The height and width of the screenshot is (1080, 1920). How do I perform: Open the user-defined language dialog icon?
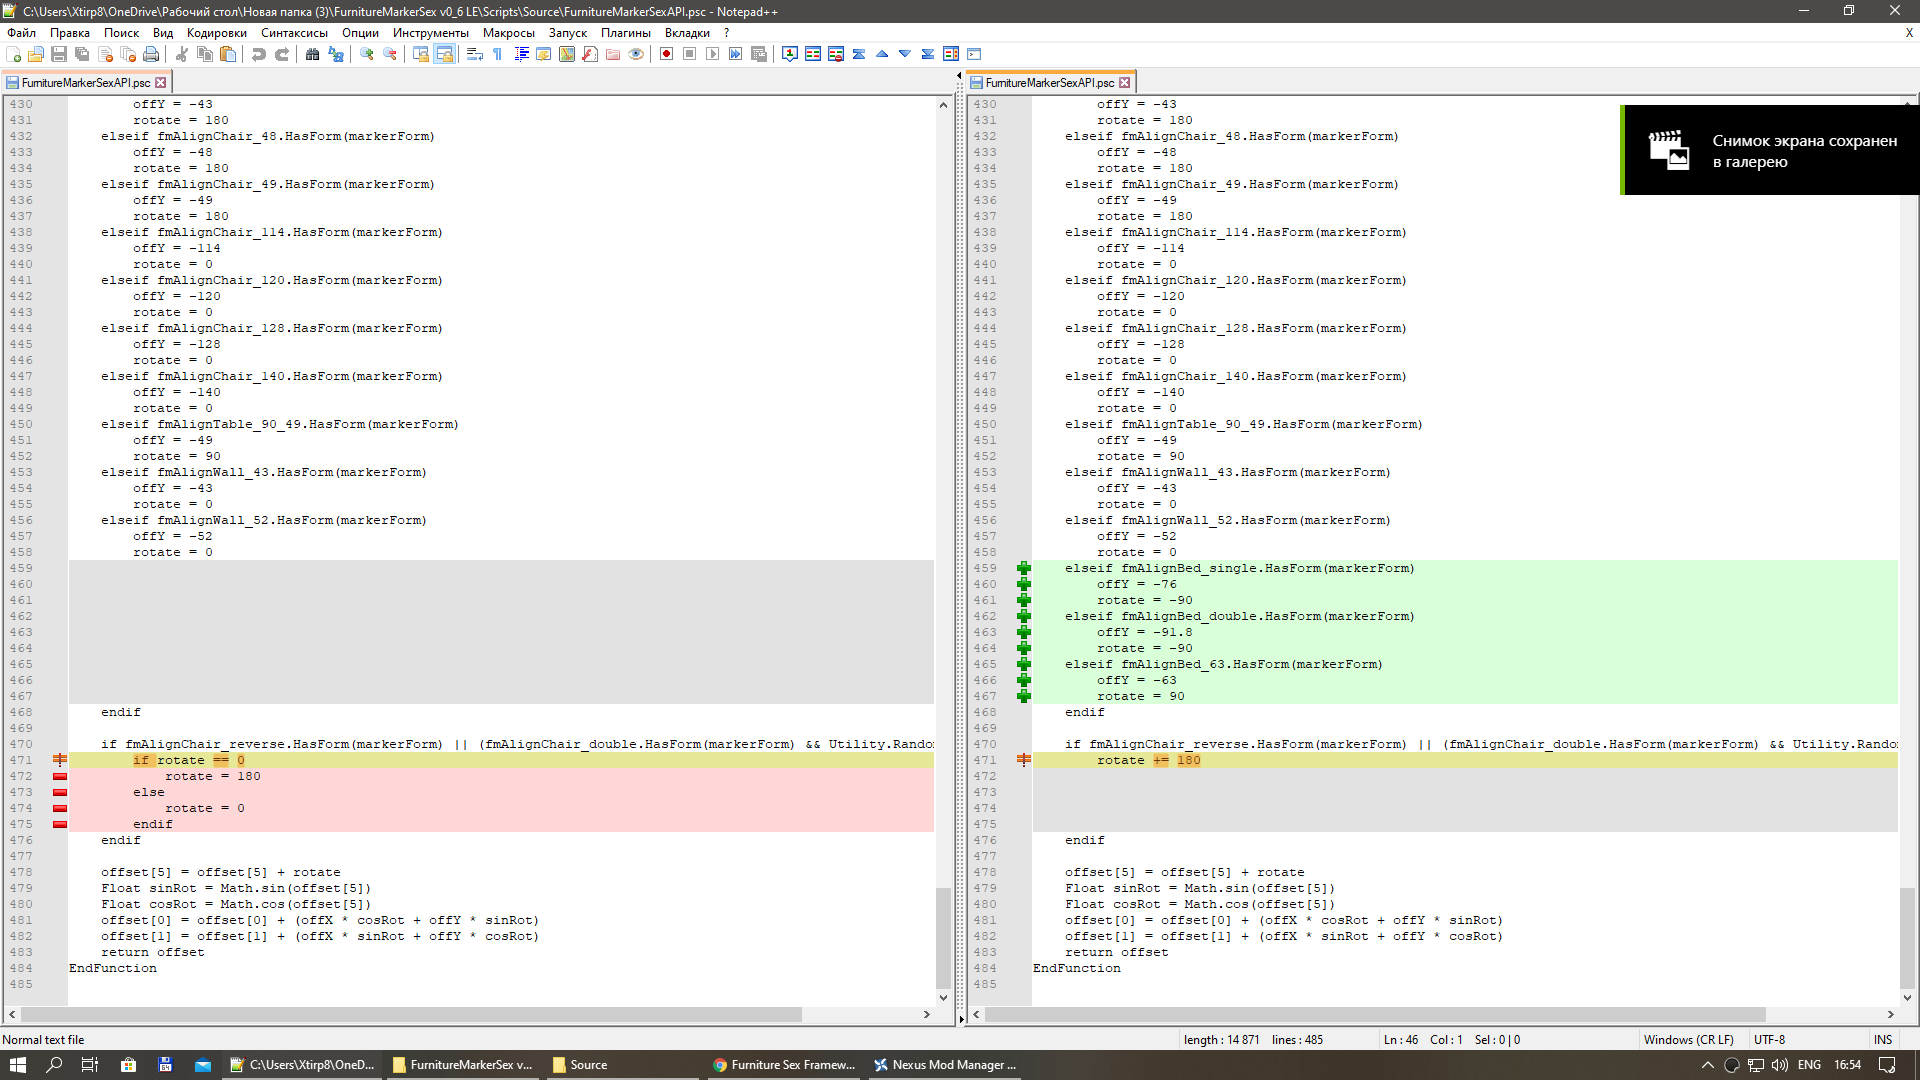click(x=544, y=54)
